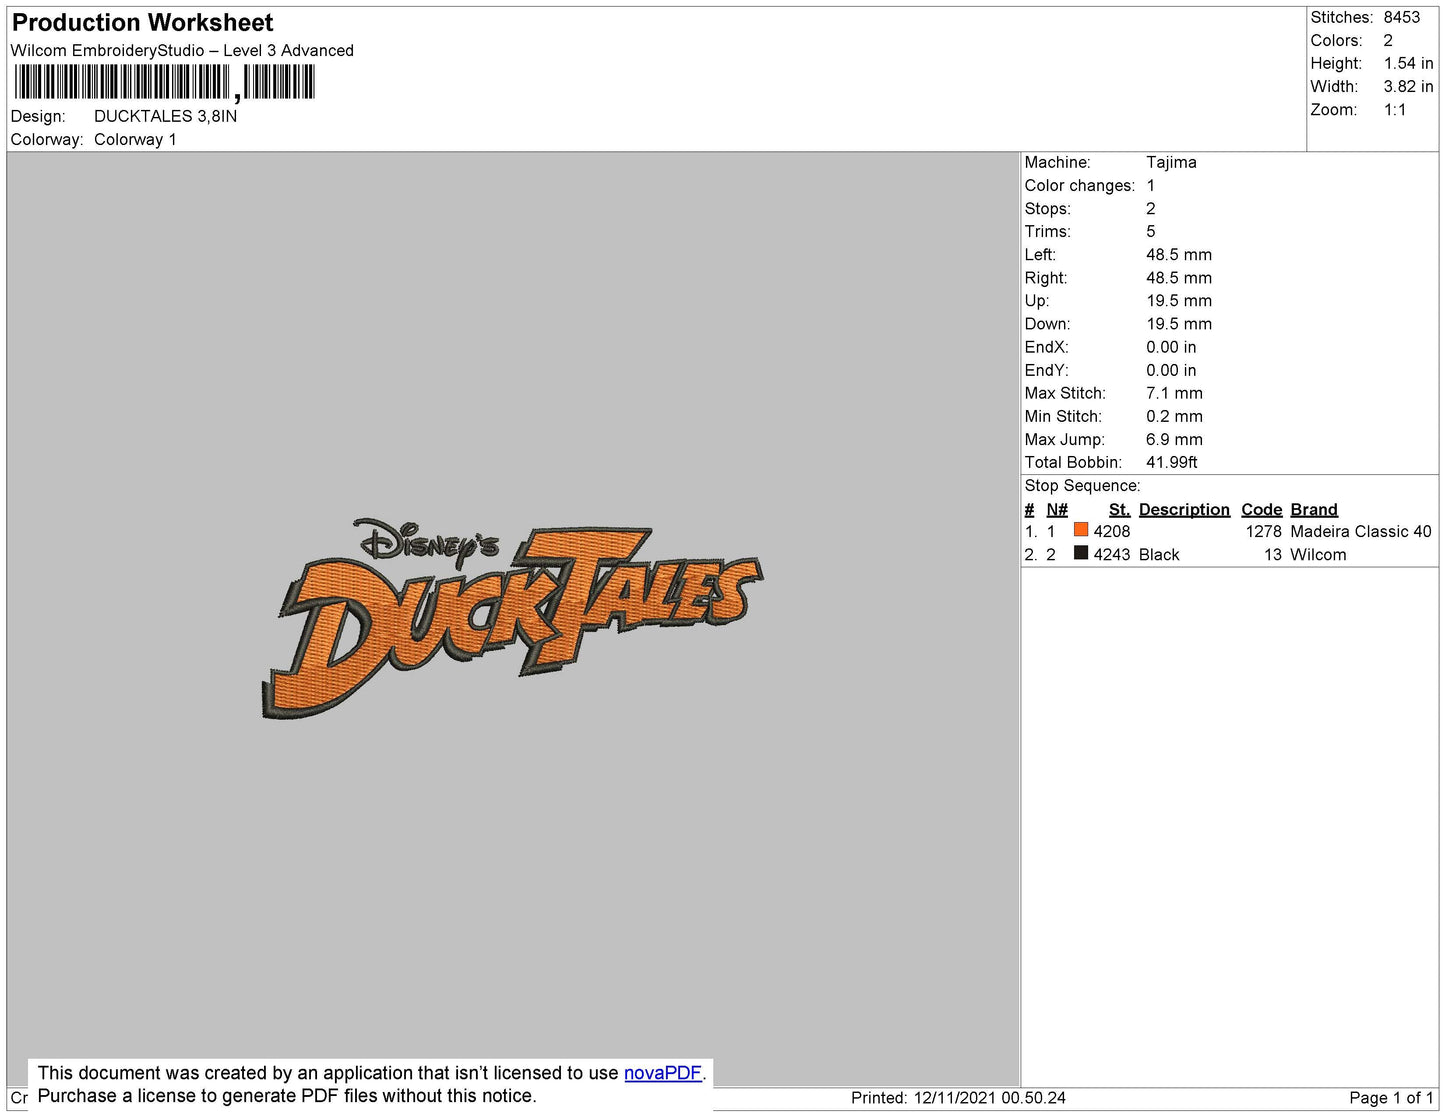Click thread code '1278' in stop sequence
The height and width of the screenshot is (1117, 1445).
pos(1264,531)
